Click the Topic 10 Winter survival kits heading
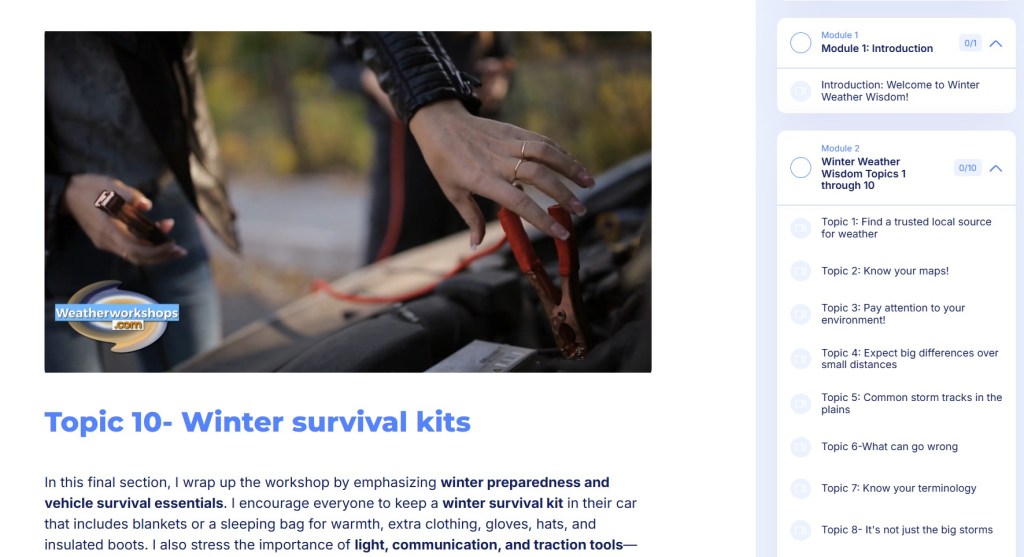The image size is (1024, 557). [257, 422]
